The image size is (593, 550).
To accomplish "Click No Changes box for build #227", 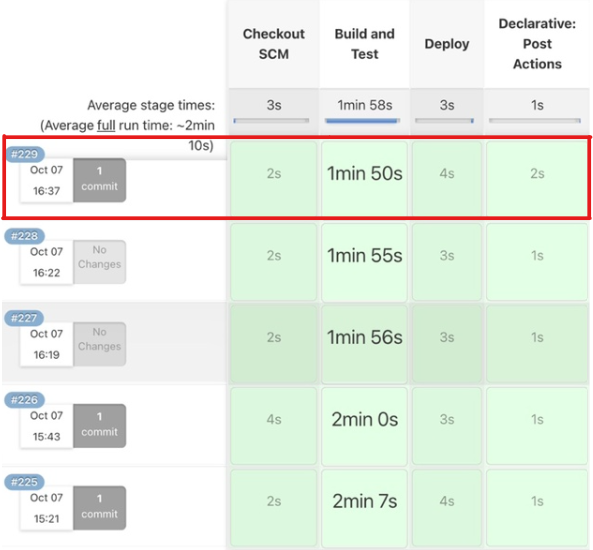I will 99,344.
